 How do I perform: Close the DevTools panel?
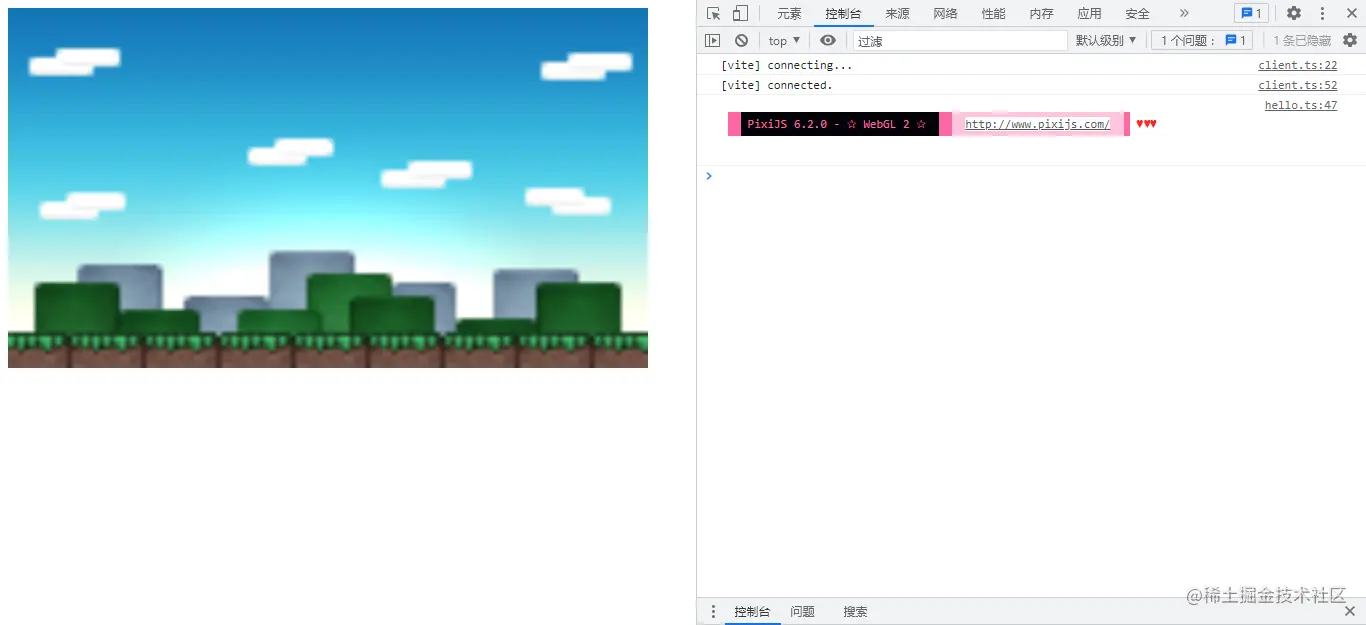point(1350,13)
